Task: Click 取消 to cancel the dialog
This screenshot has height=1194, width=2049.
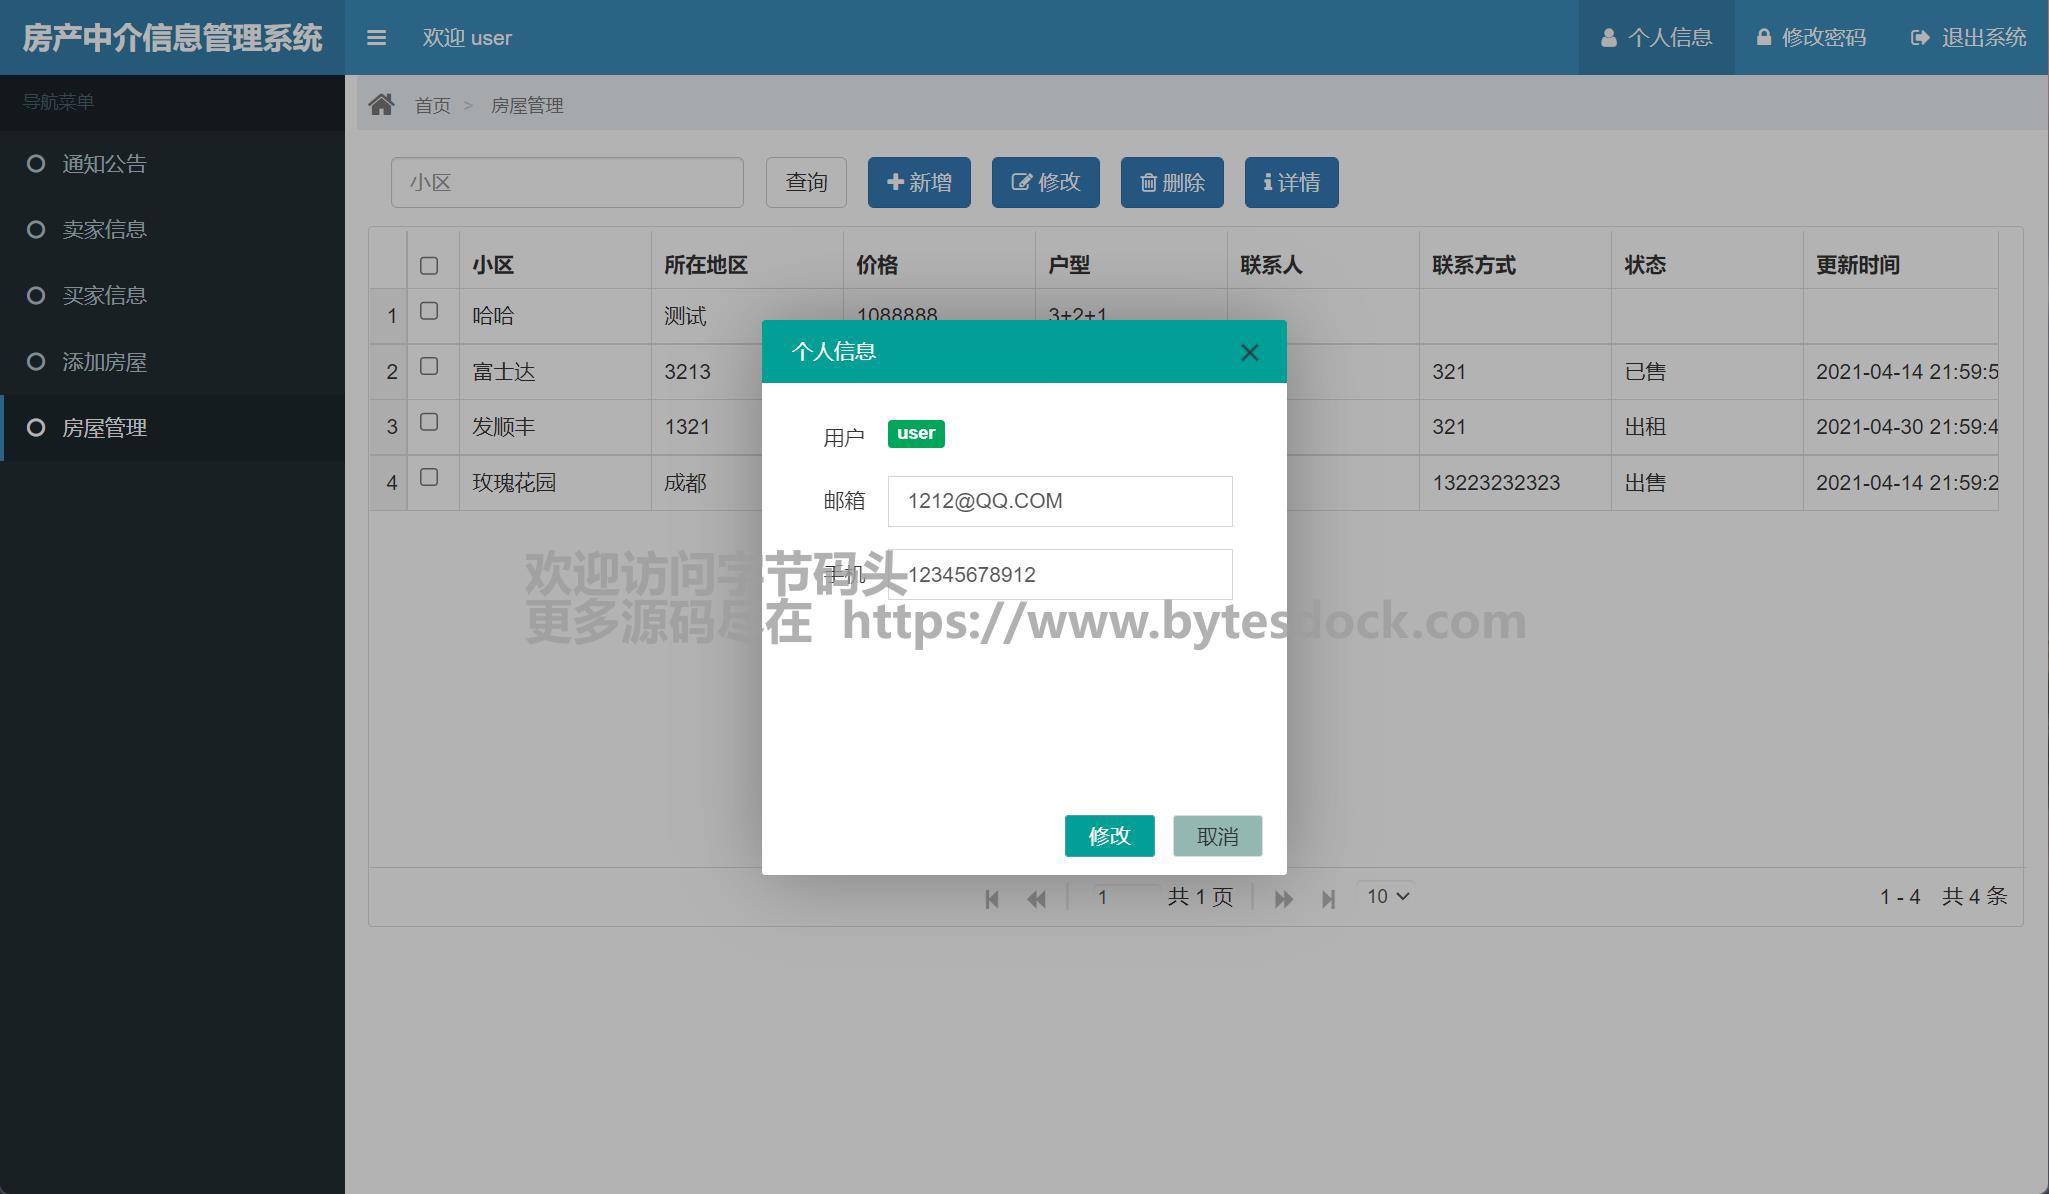Action: (1217, 836)
